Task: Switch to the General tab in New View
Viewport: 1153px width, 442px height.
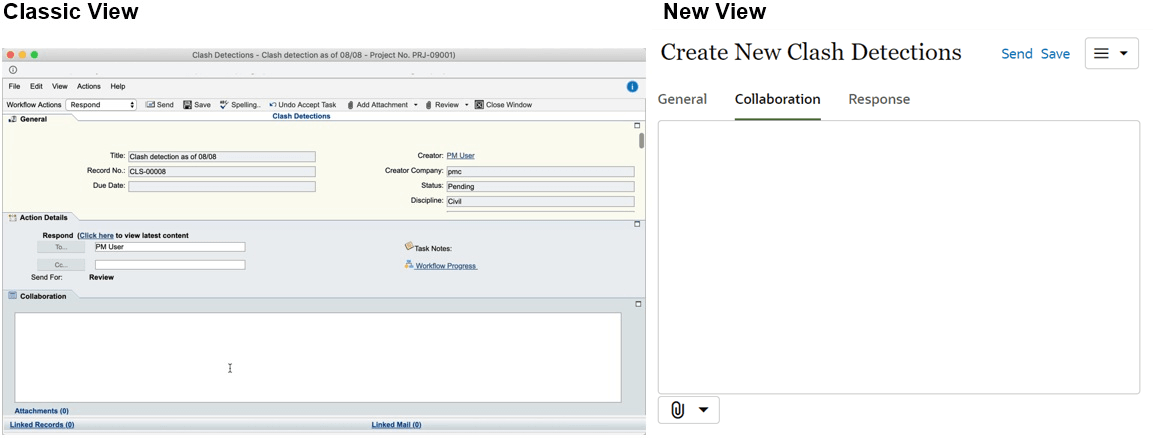Action: [682, 99]
